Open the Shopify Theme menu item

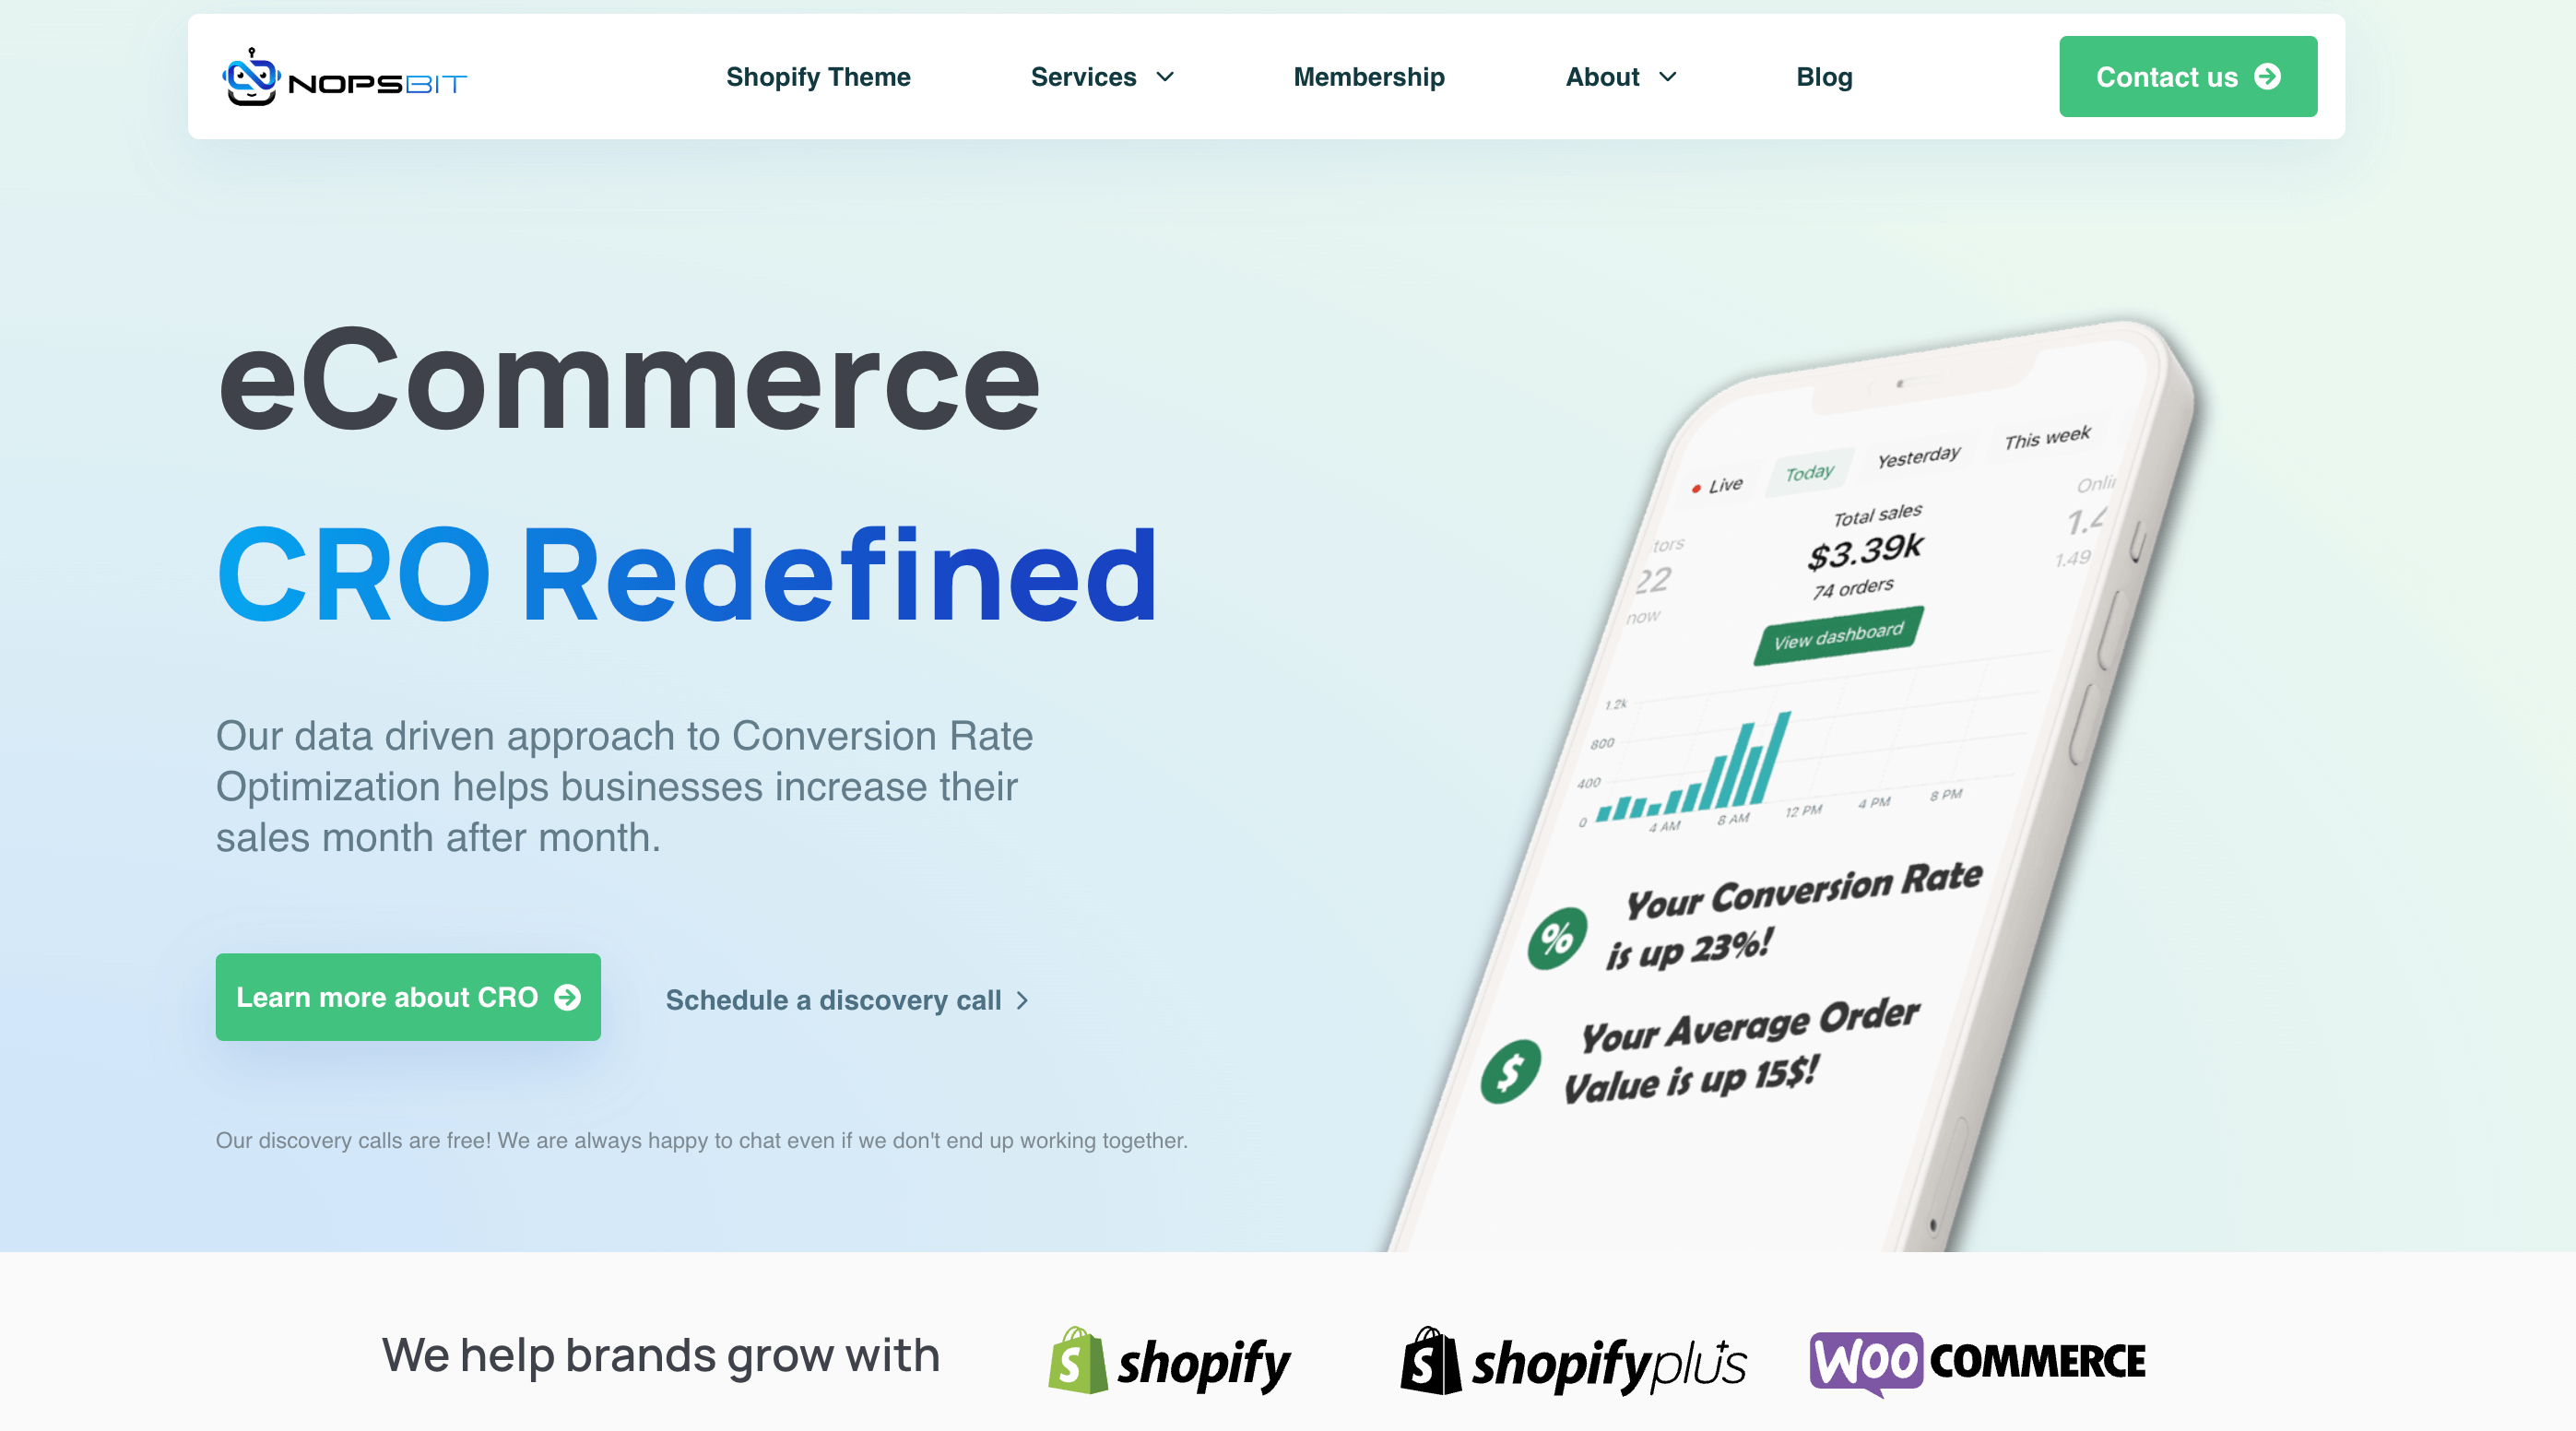point(818,76)
